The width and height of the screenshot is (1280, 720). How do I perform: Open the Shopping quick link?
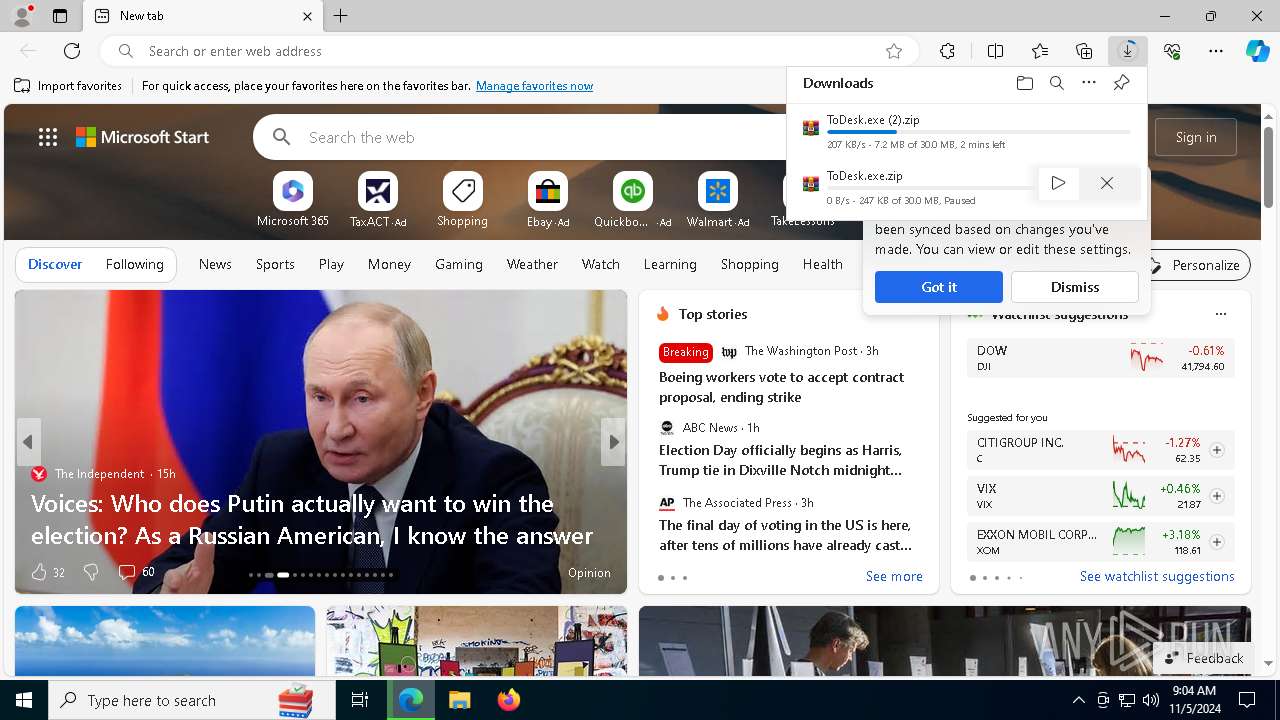462,200
